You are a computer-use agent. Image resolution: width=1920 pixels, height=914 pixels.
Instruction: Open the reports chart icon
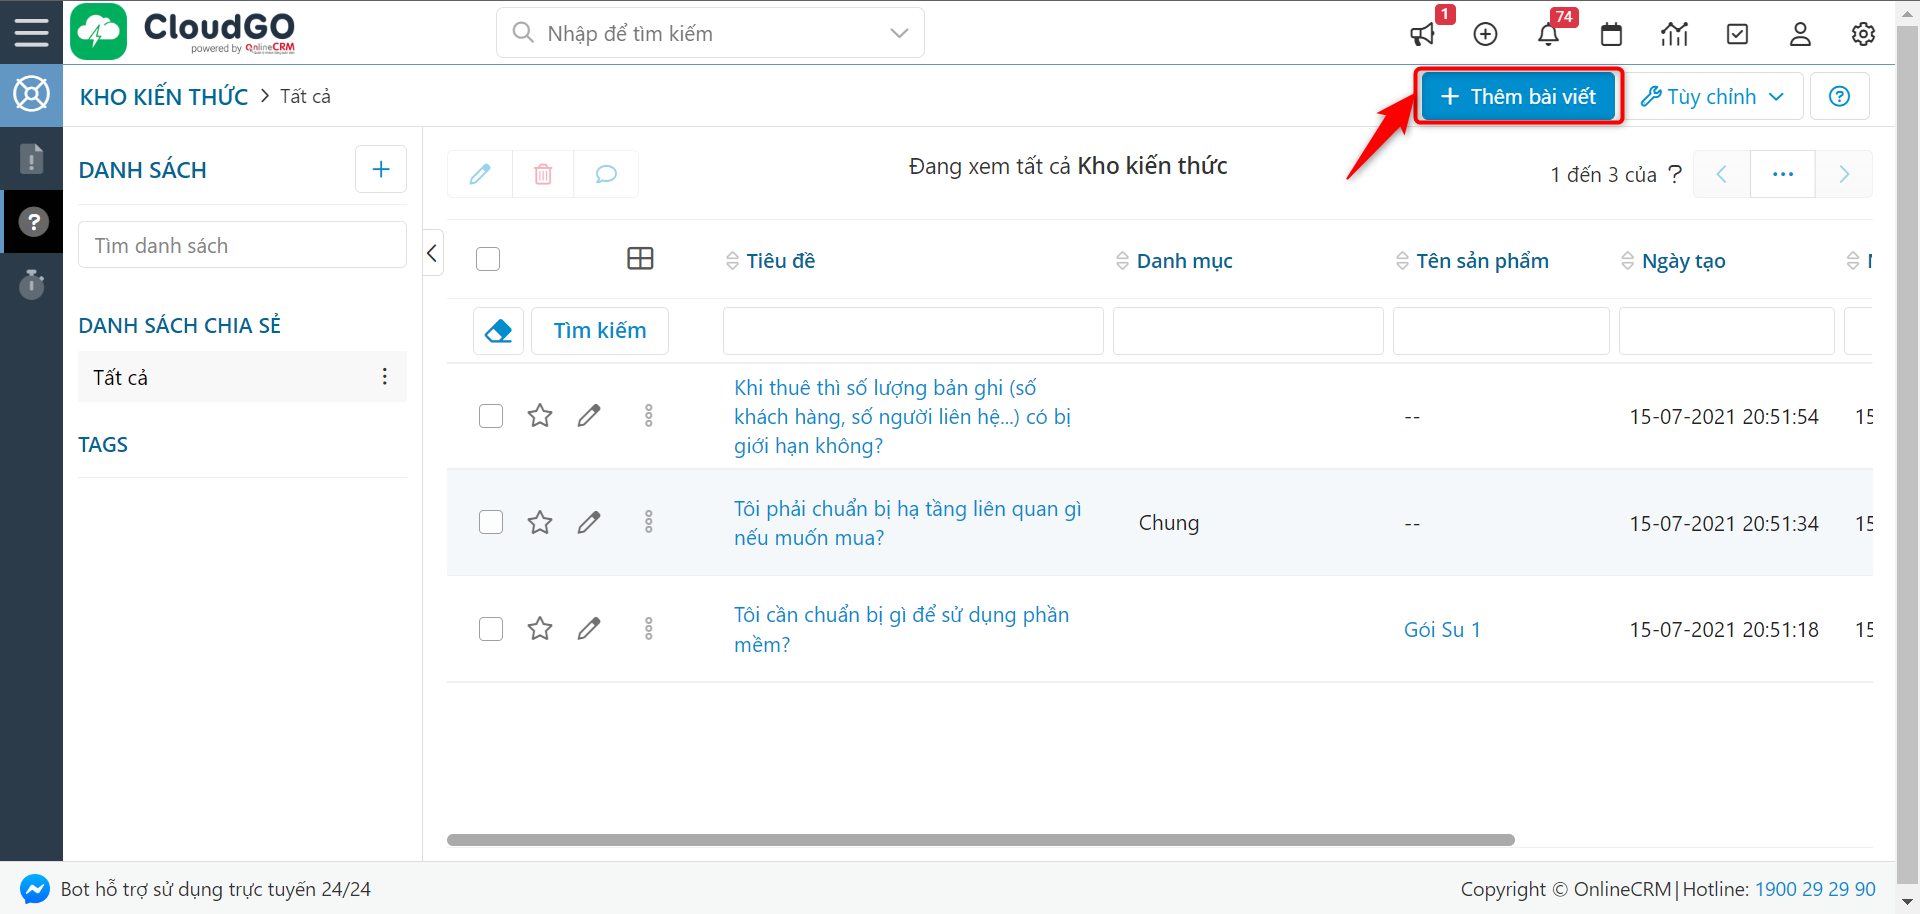[x=1674, y=34]
